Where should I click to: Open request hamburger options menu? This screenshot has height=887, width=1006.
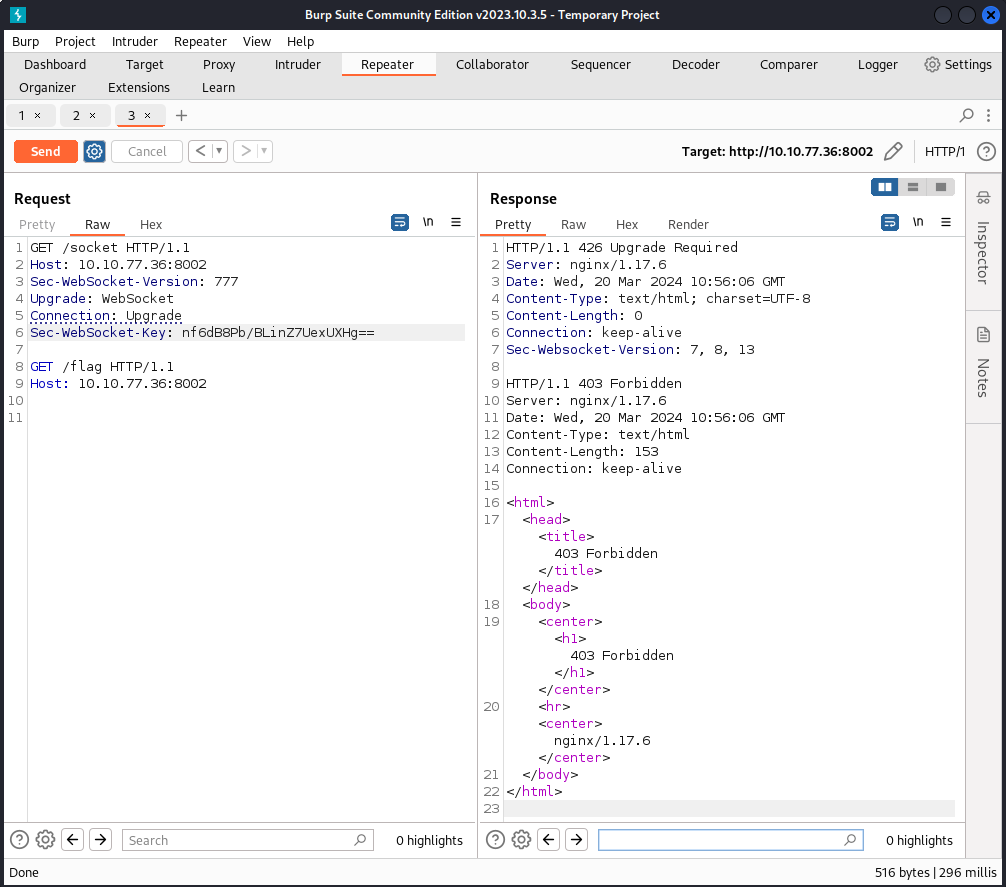point(456,222)
